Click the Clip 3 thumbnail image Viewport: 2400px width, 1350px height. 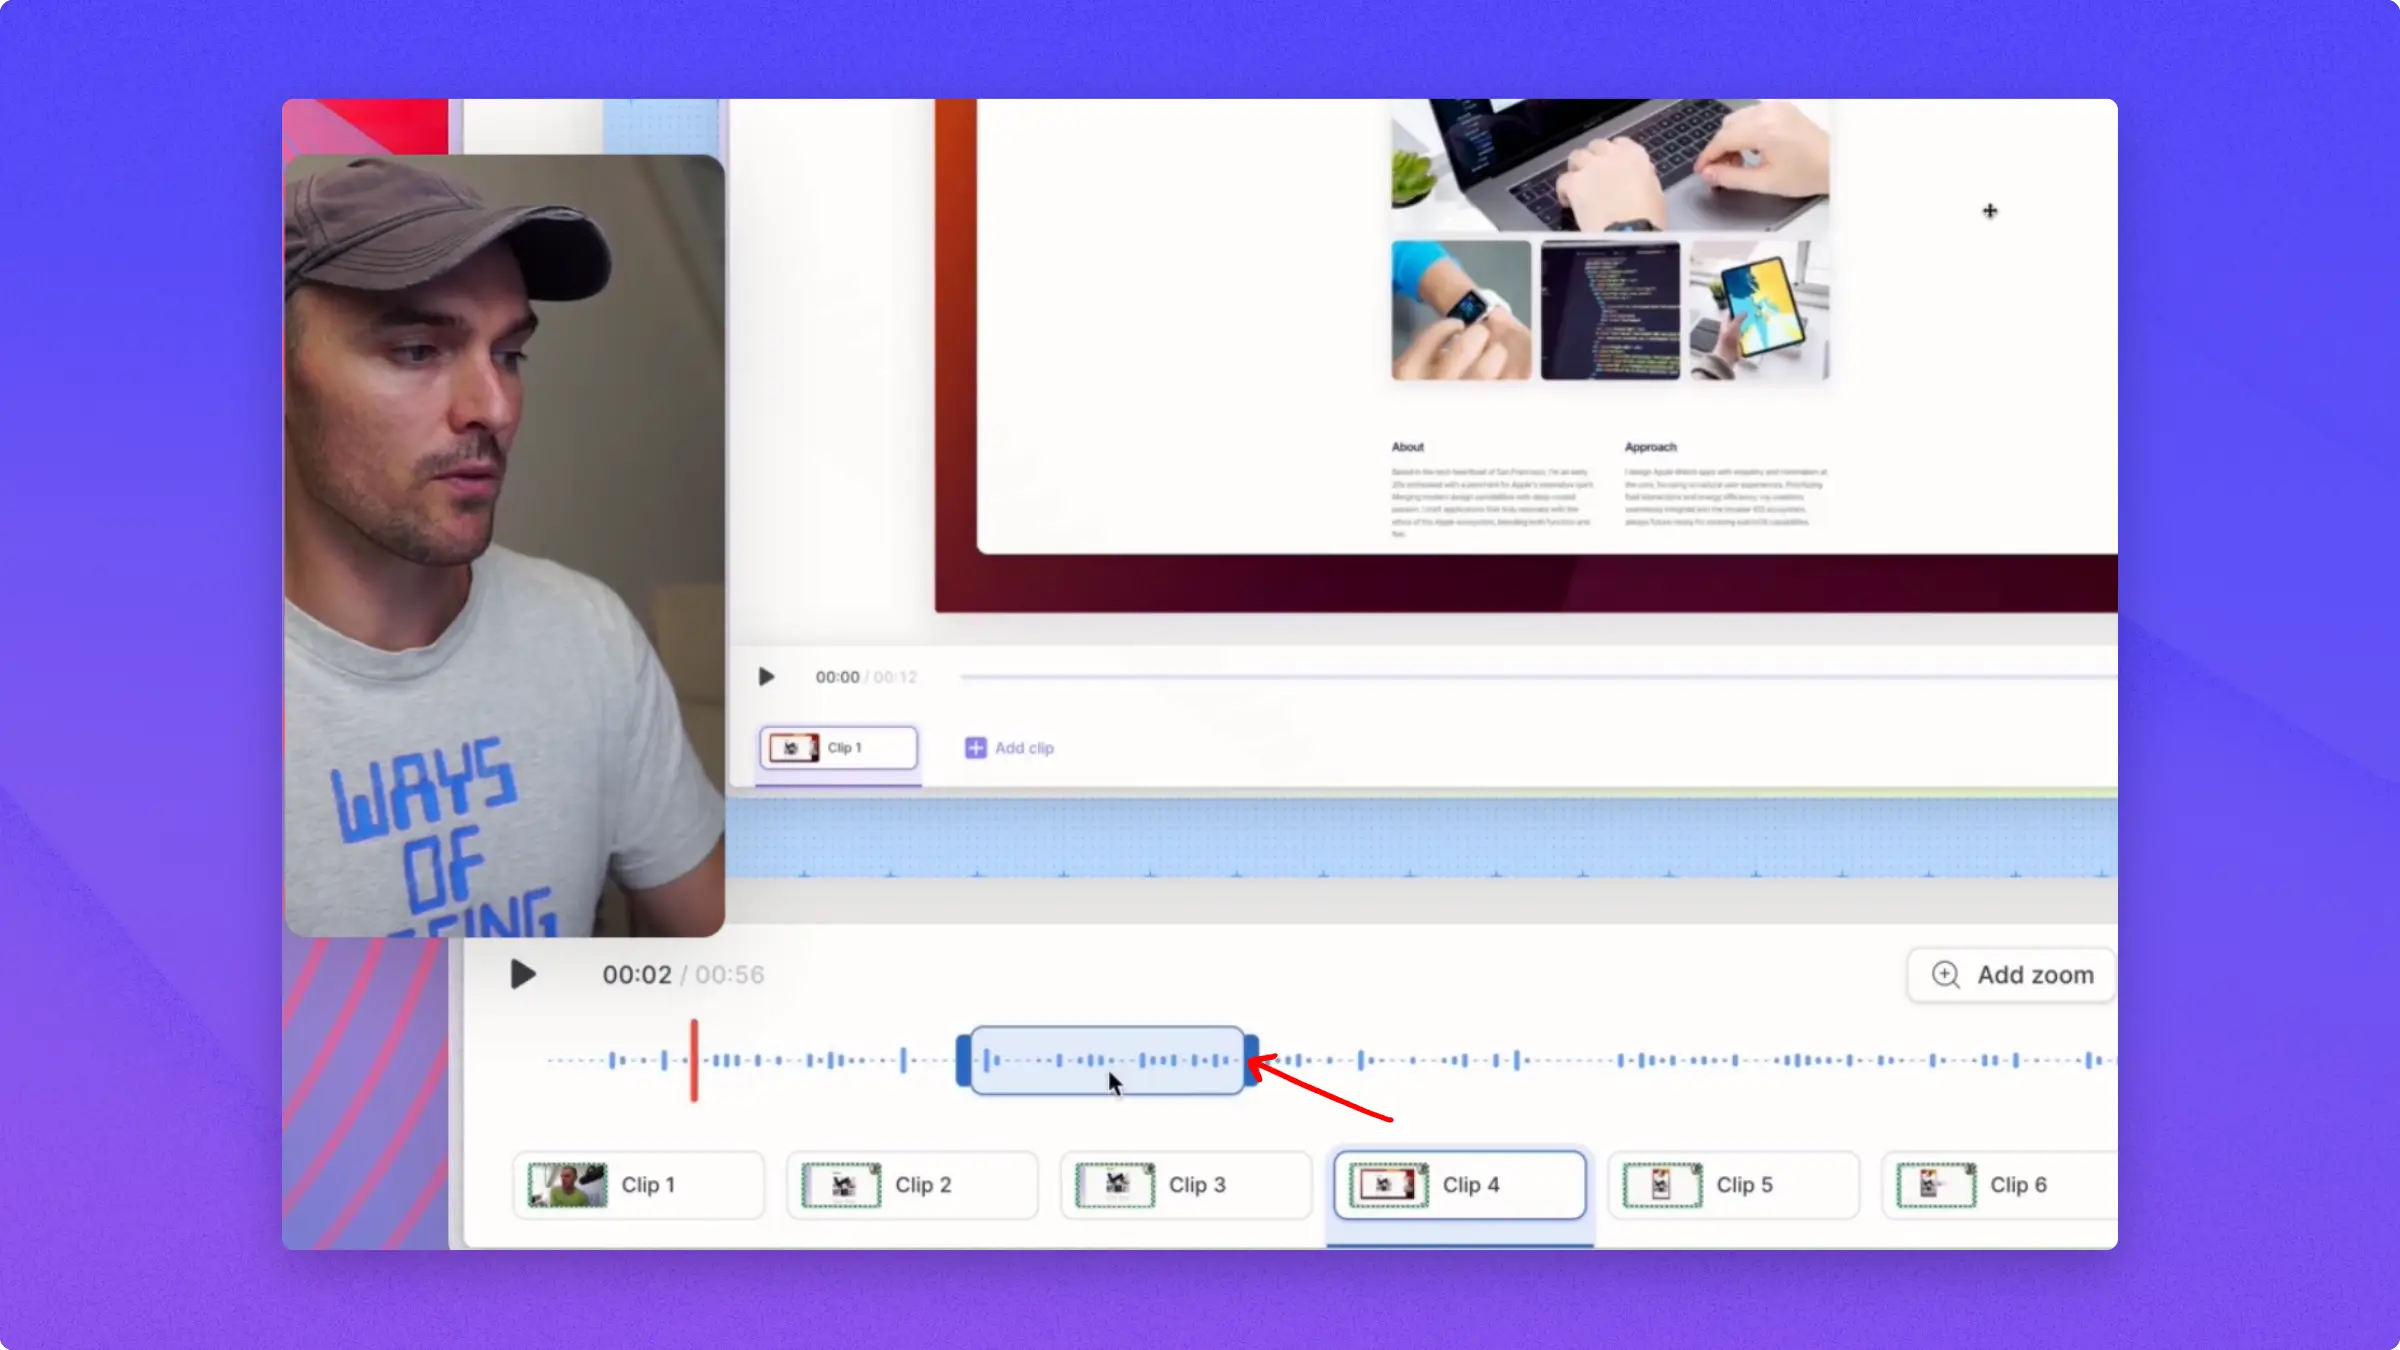click(x=1115, y=1185)
